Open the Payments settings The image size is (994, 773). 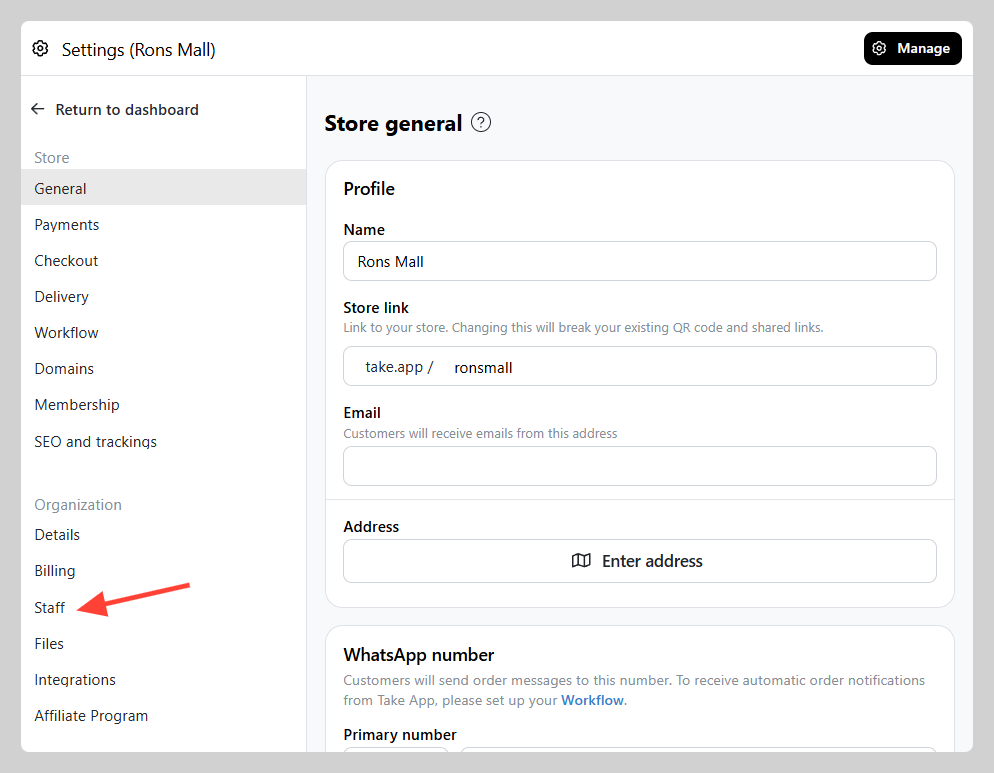click(67, 224)
